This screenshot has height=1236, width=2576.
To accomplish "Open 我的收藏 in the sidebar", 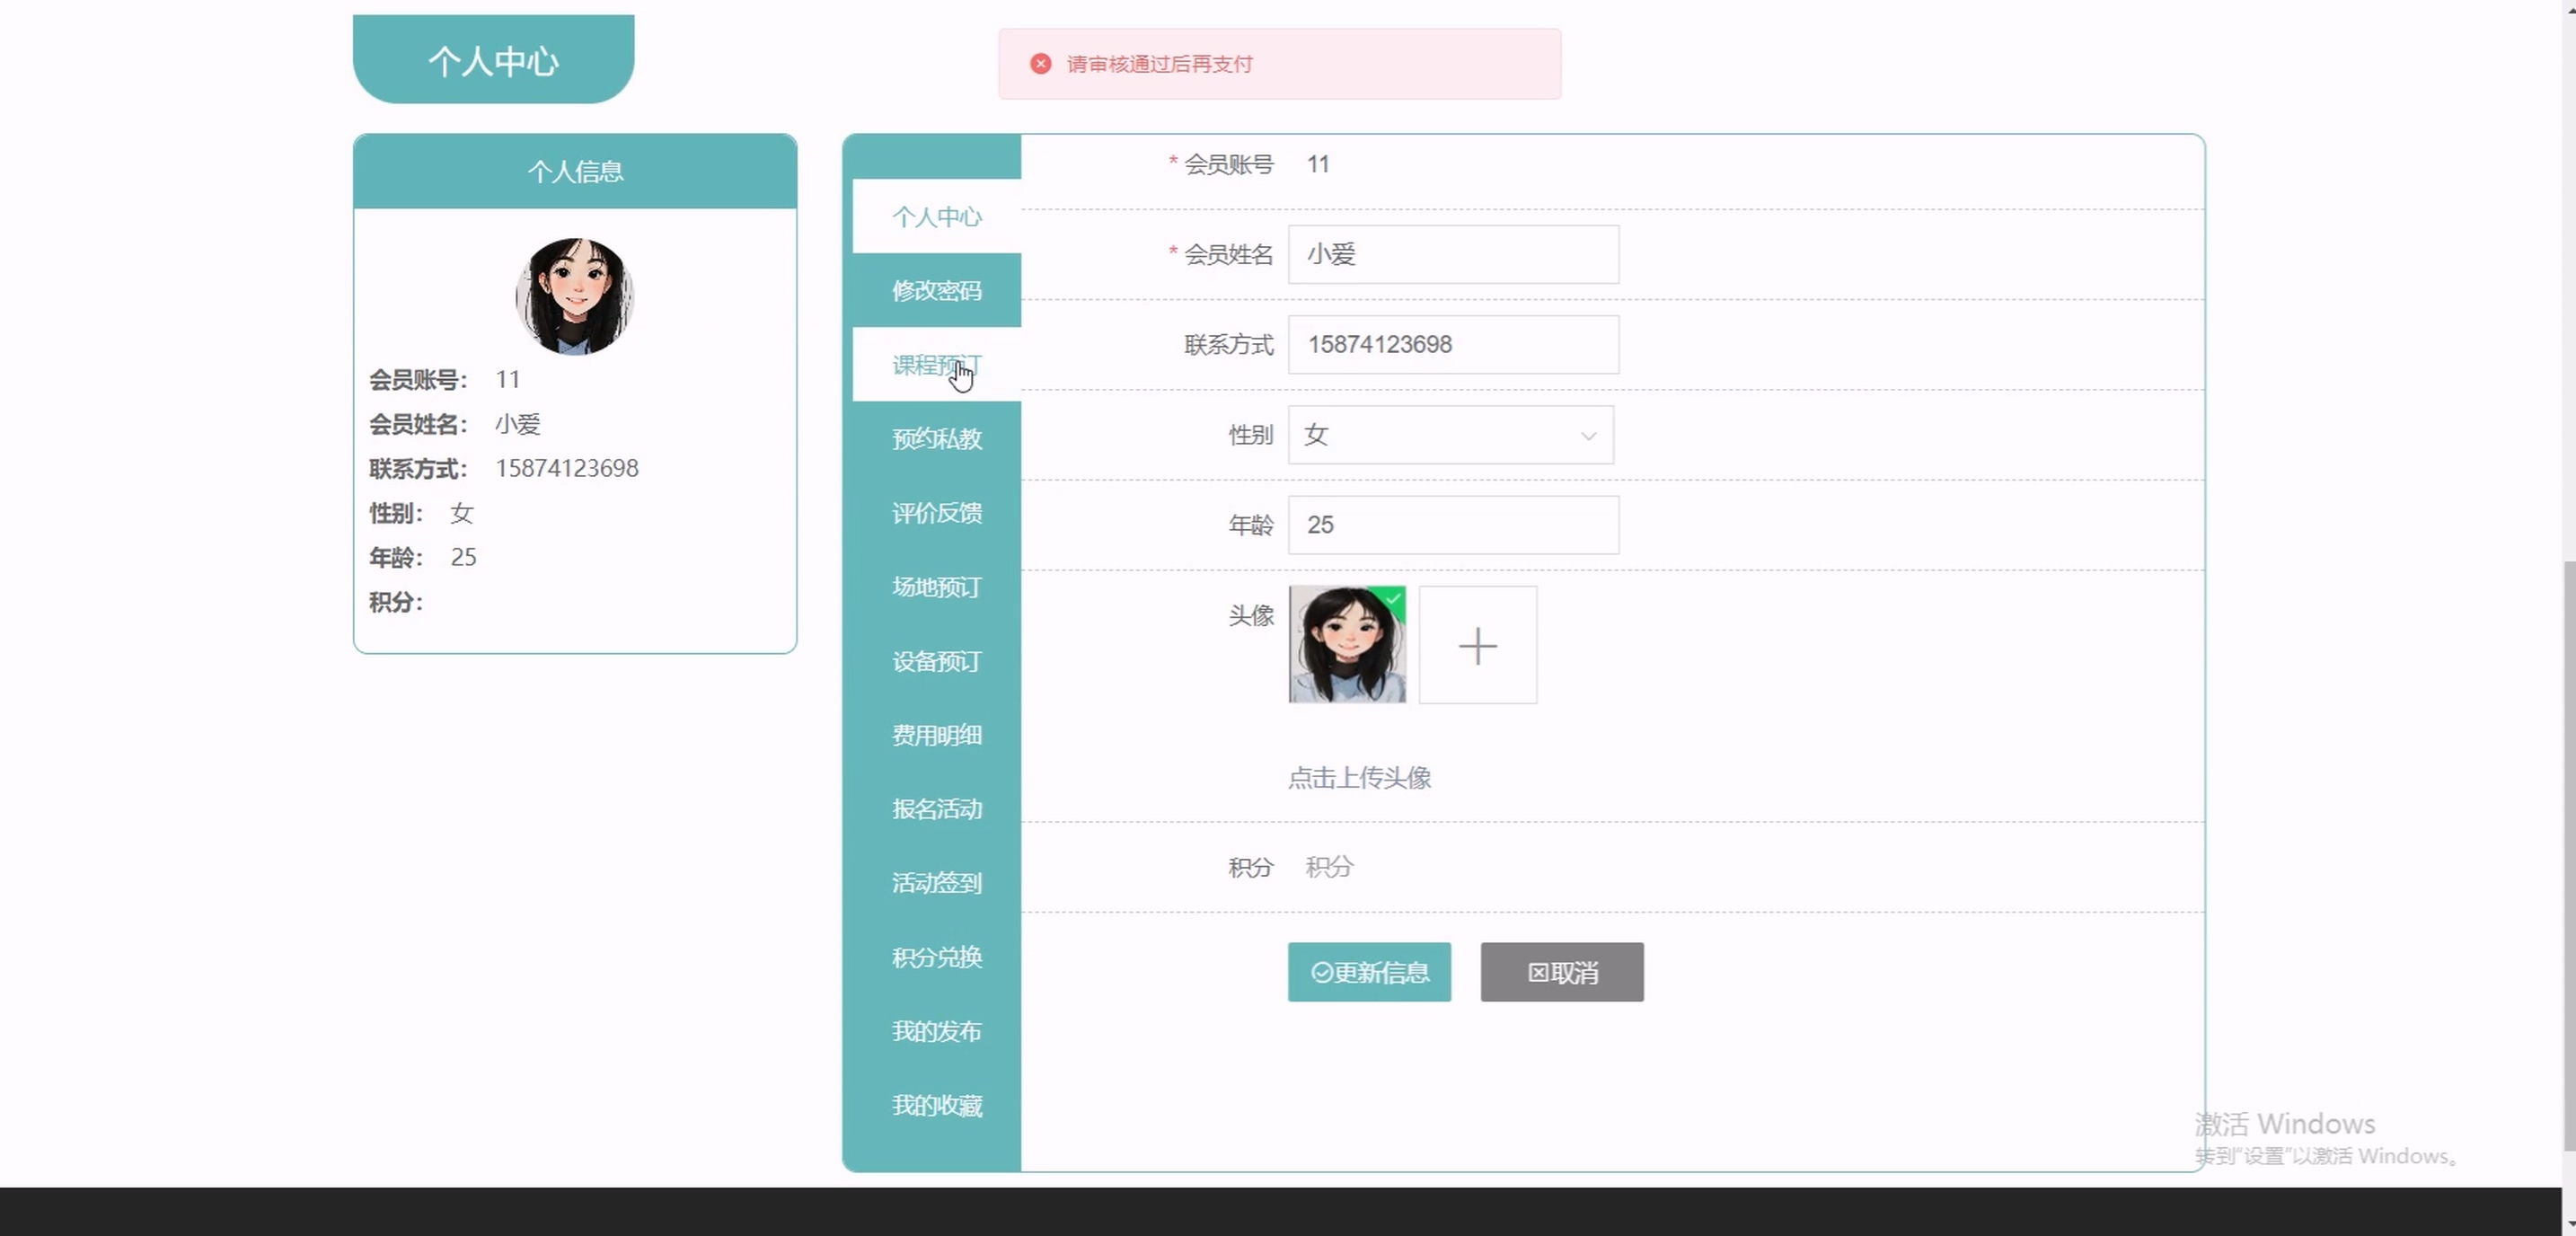I will [936, 1105].
